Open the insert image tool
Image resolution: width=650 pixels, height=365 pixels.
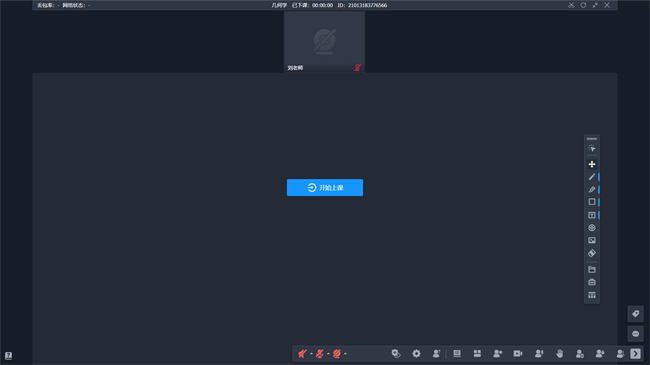[592, 240]
